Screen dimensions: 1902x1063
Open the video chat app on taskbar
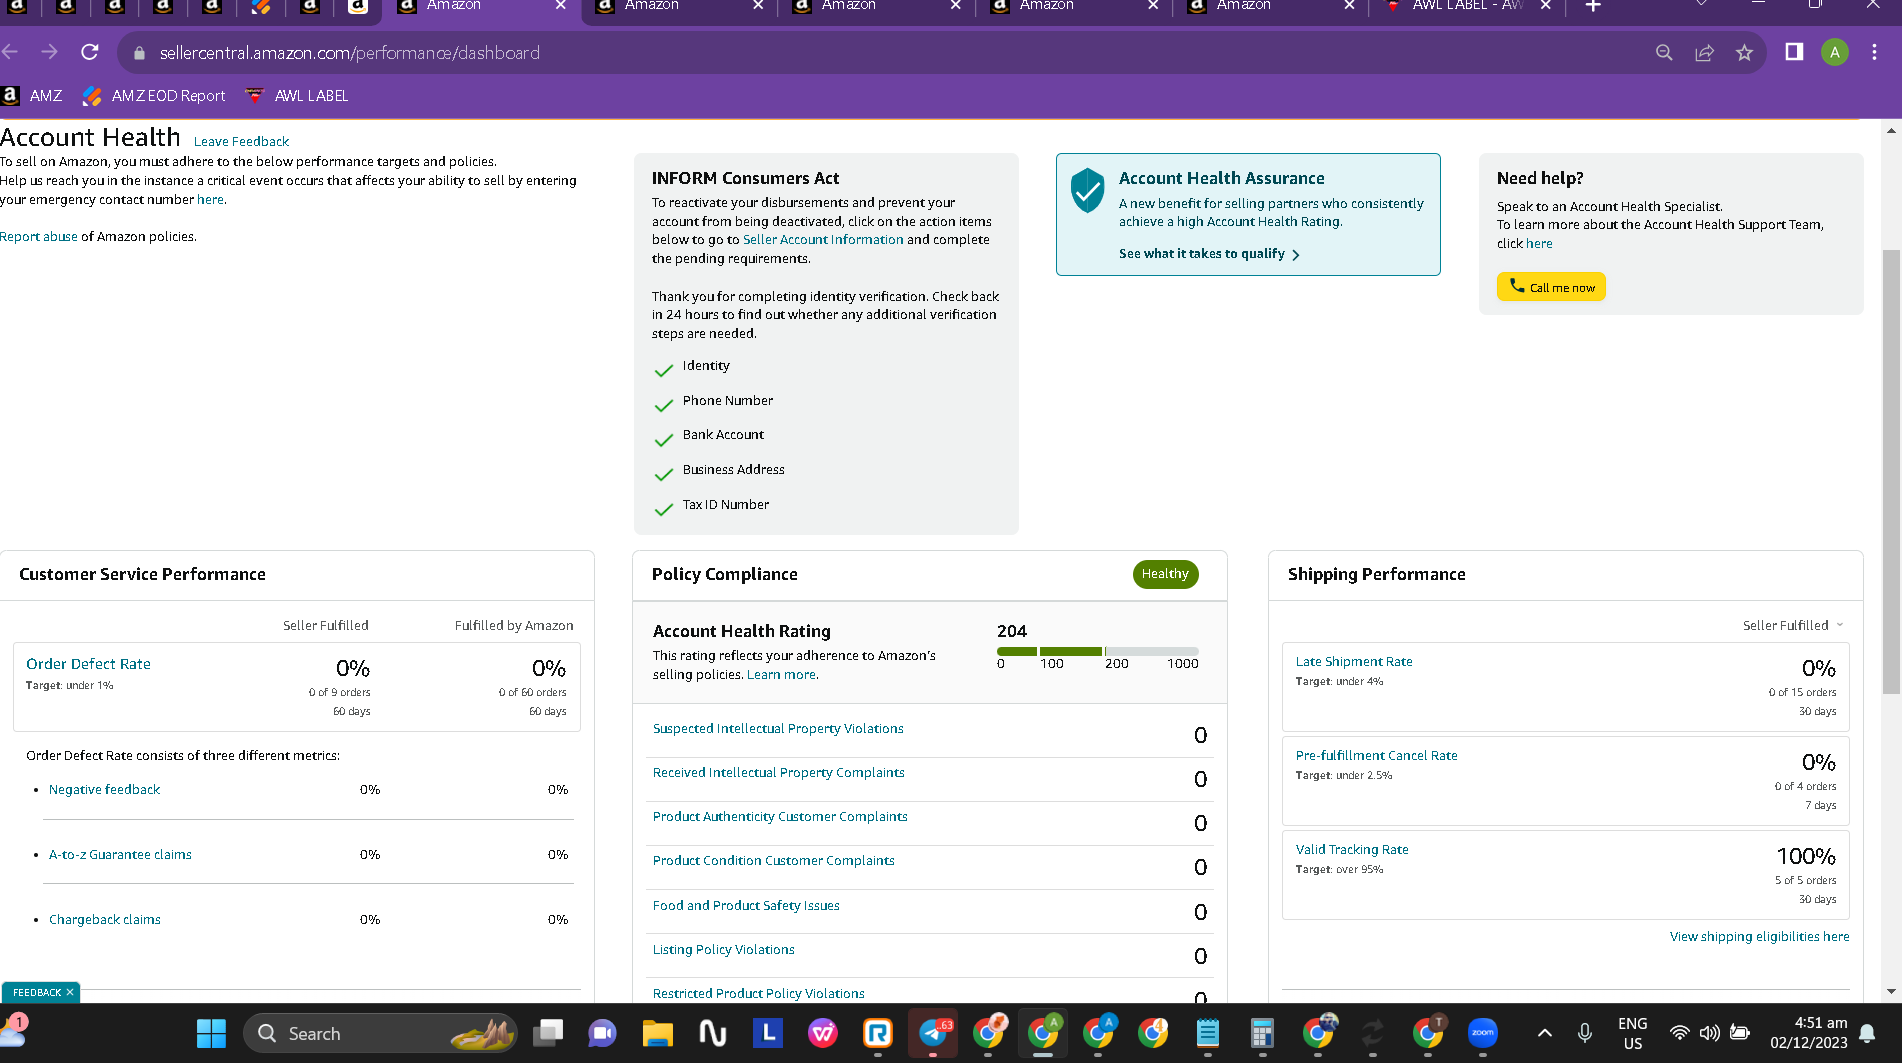coord(602,1033)
